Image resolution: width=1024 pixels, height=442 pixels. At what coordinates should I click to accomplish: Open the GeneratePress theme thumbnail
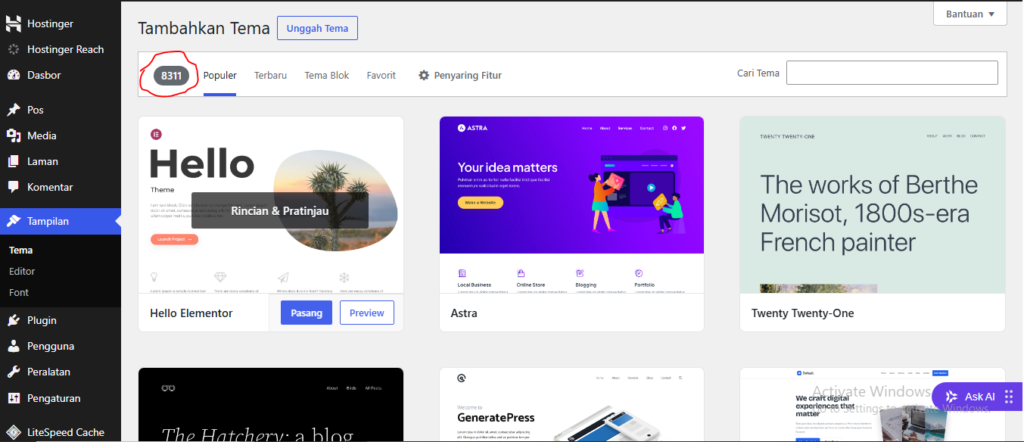[x=571, y=404]
